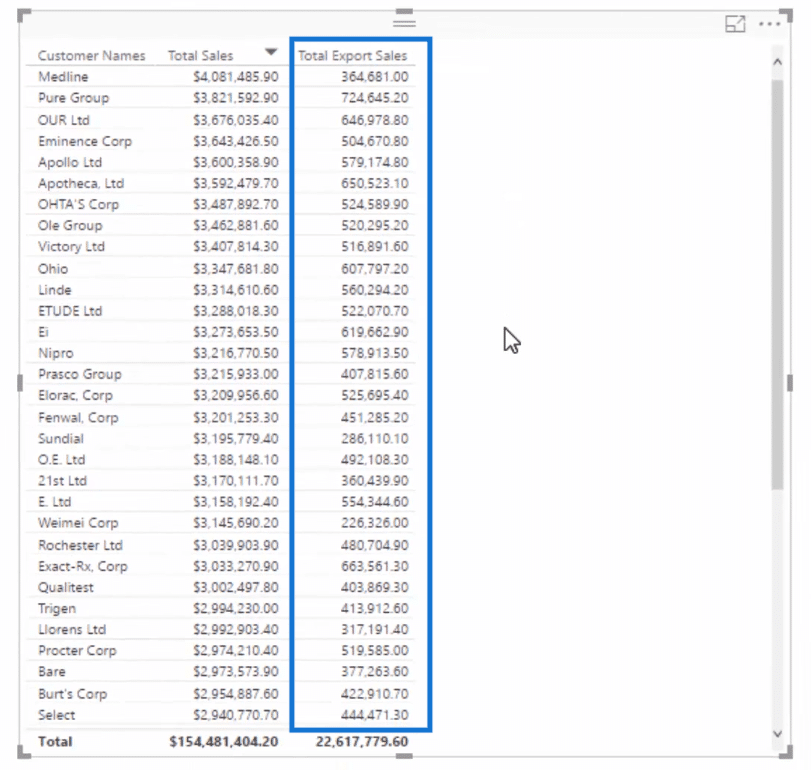Screen dimensions: 811x770
Task: Select the Ole Group customer name
Action: tap(70, 226)
